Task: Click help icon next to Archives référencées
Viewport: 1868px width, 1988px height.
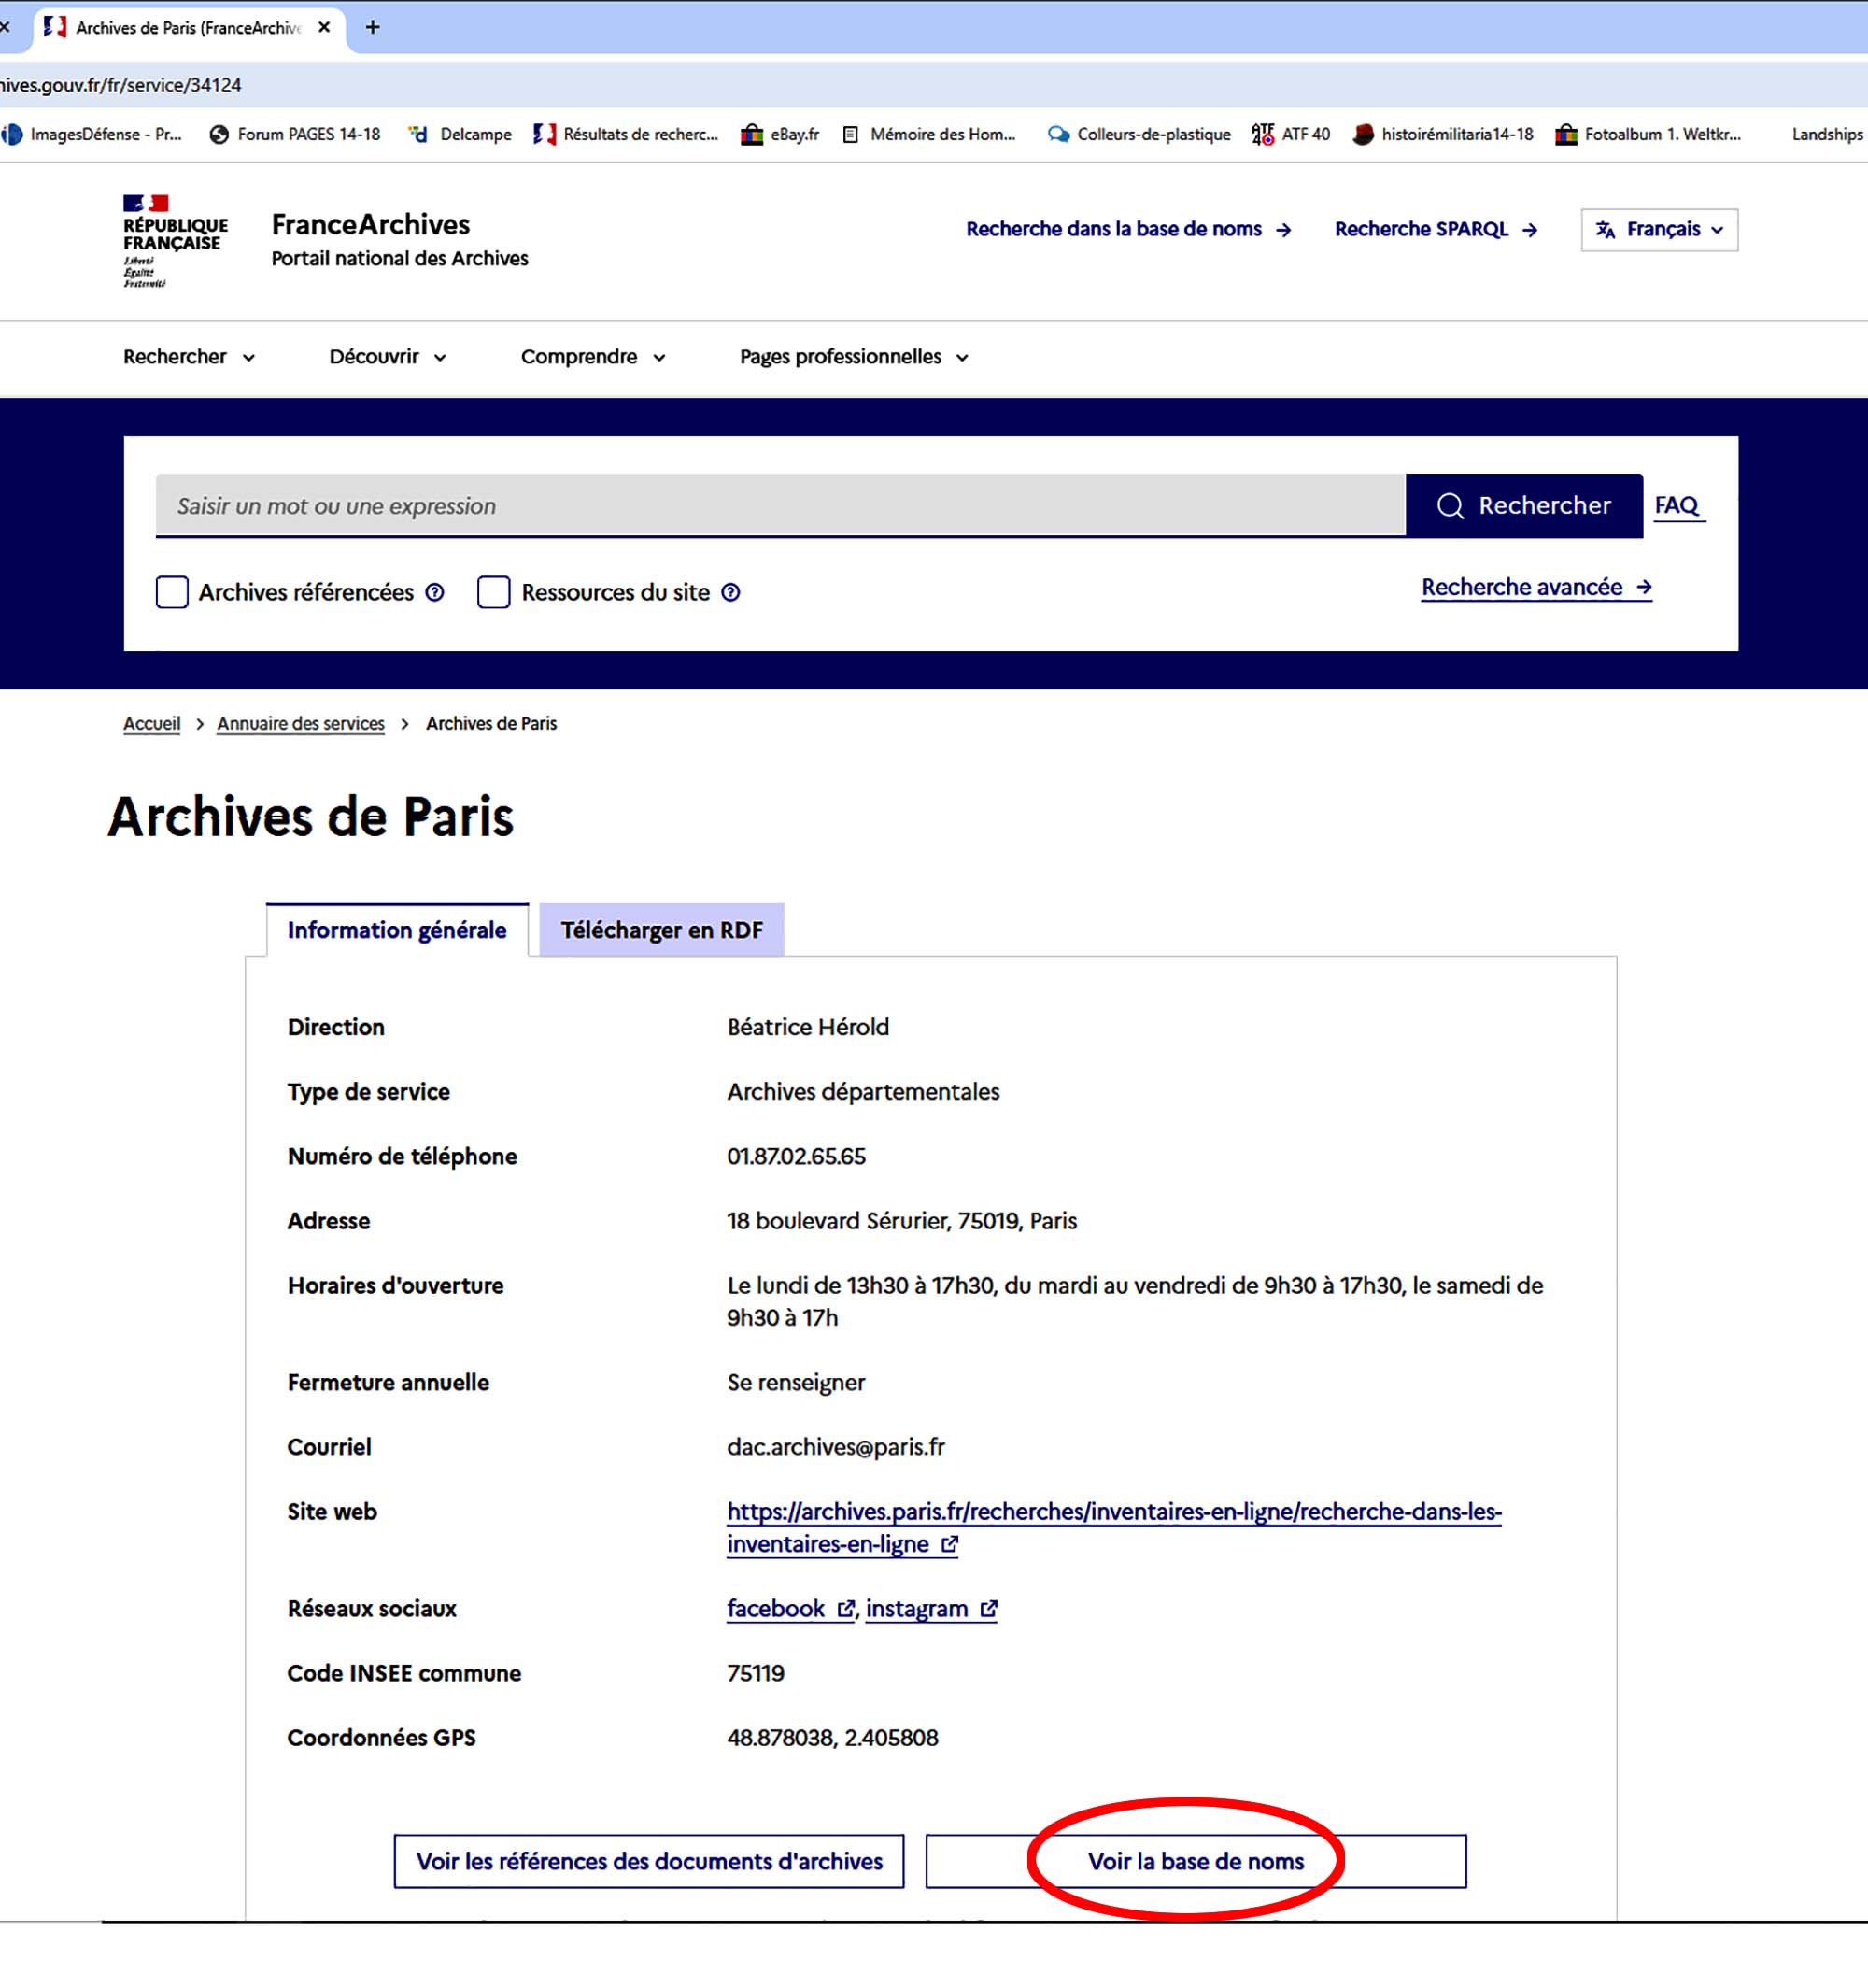Action: point(434,592)
